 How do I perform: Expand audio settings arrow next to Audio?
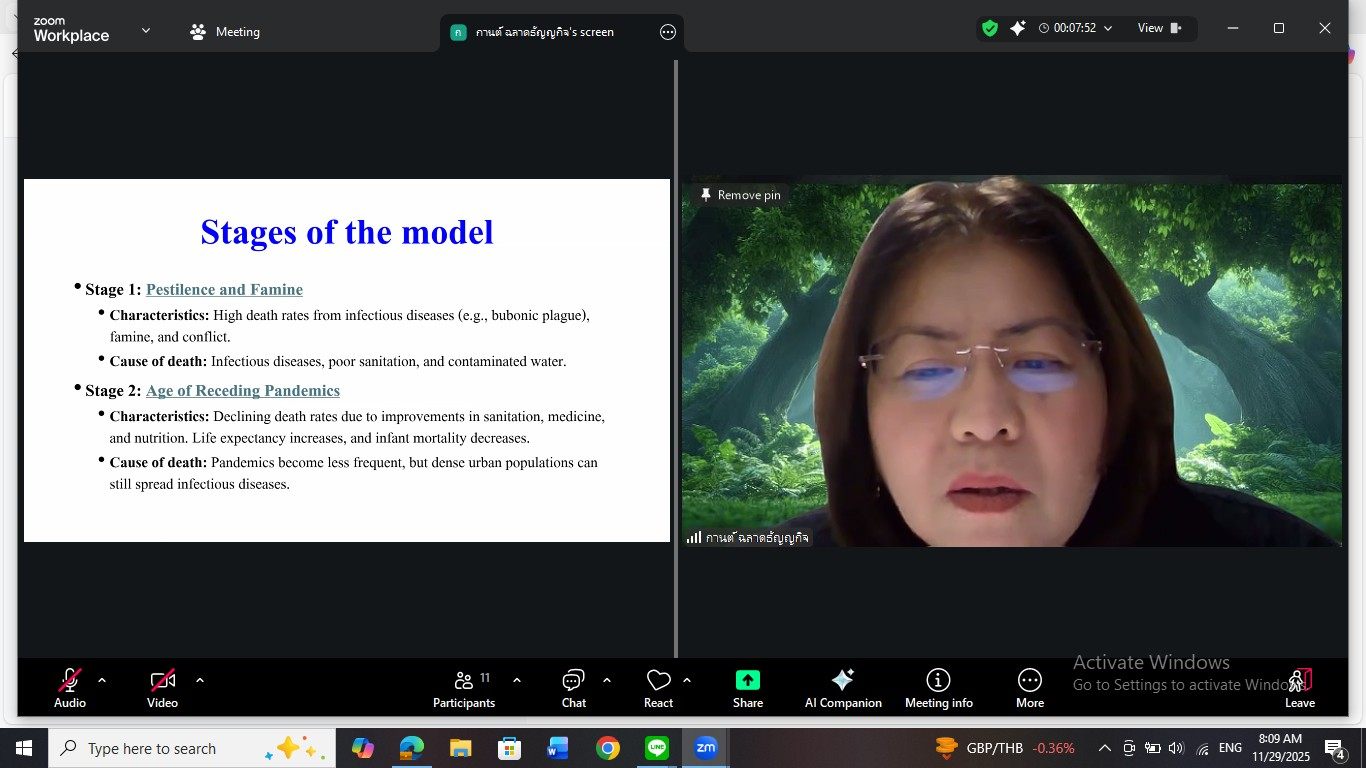click(x=102, y=680)
